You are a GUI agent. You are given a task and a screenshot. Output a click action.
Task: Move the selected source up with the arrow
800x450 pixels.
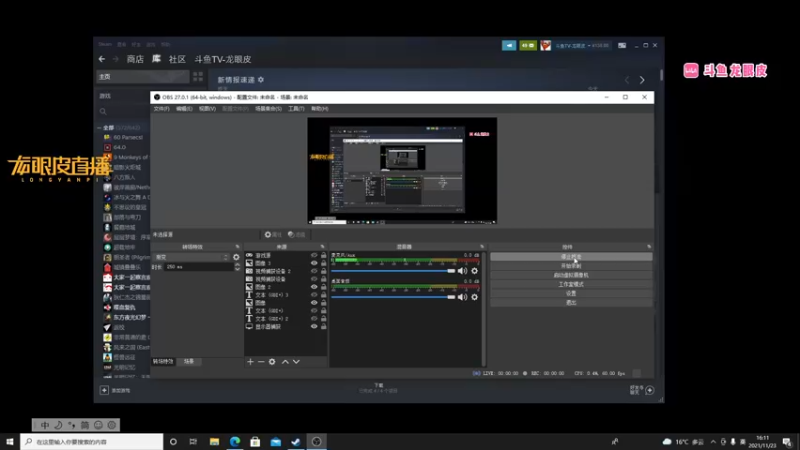point(285,362)
